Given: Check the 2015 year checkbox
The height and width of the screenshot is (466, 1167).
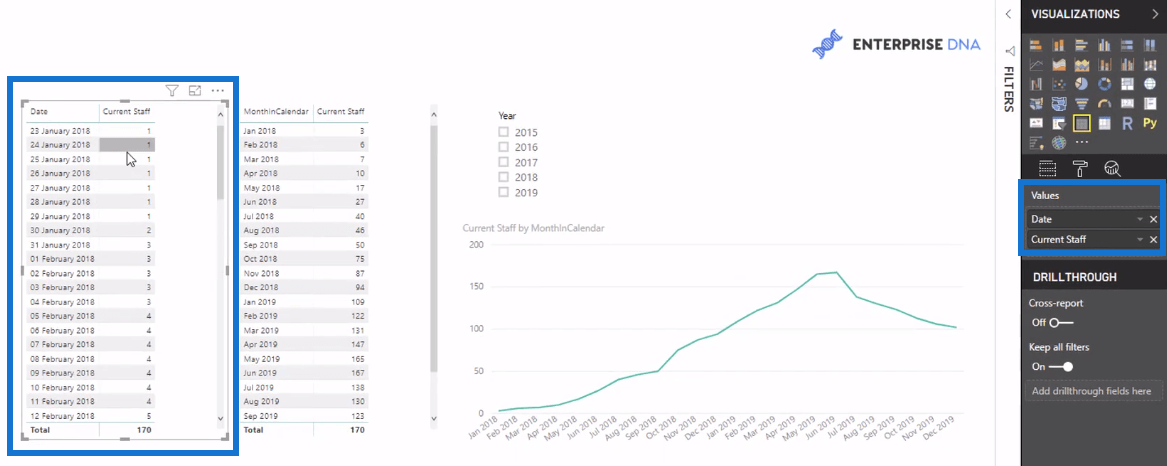Looking at the screenshot, I should tap(503, 132).
